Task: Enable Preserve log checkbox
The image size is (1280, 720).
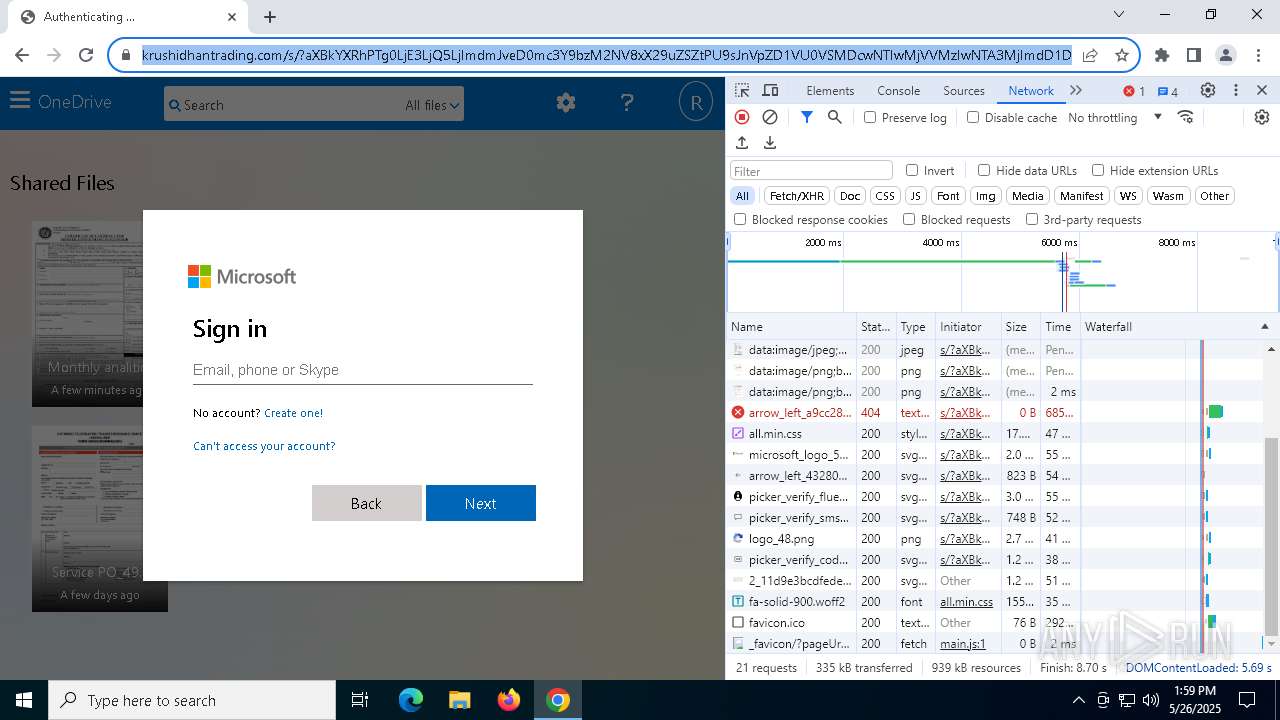Action: (870, 117)
